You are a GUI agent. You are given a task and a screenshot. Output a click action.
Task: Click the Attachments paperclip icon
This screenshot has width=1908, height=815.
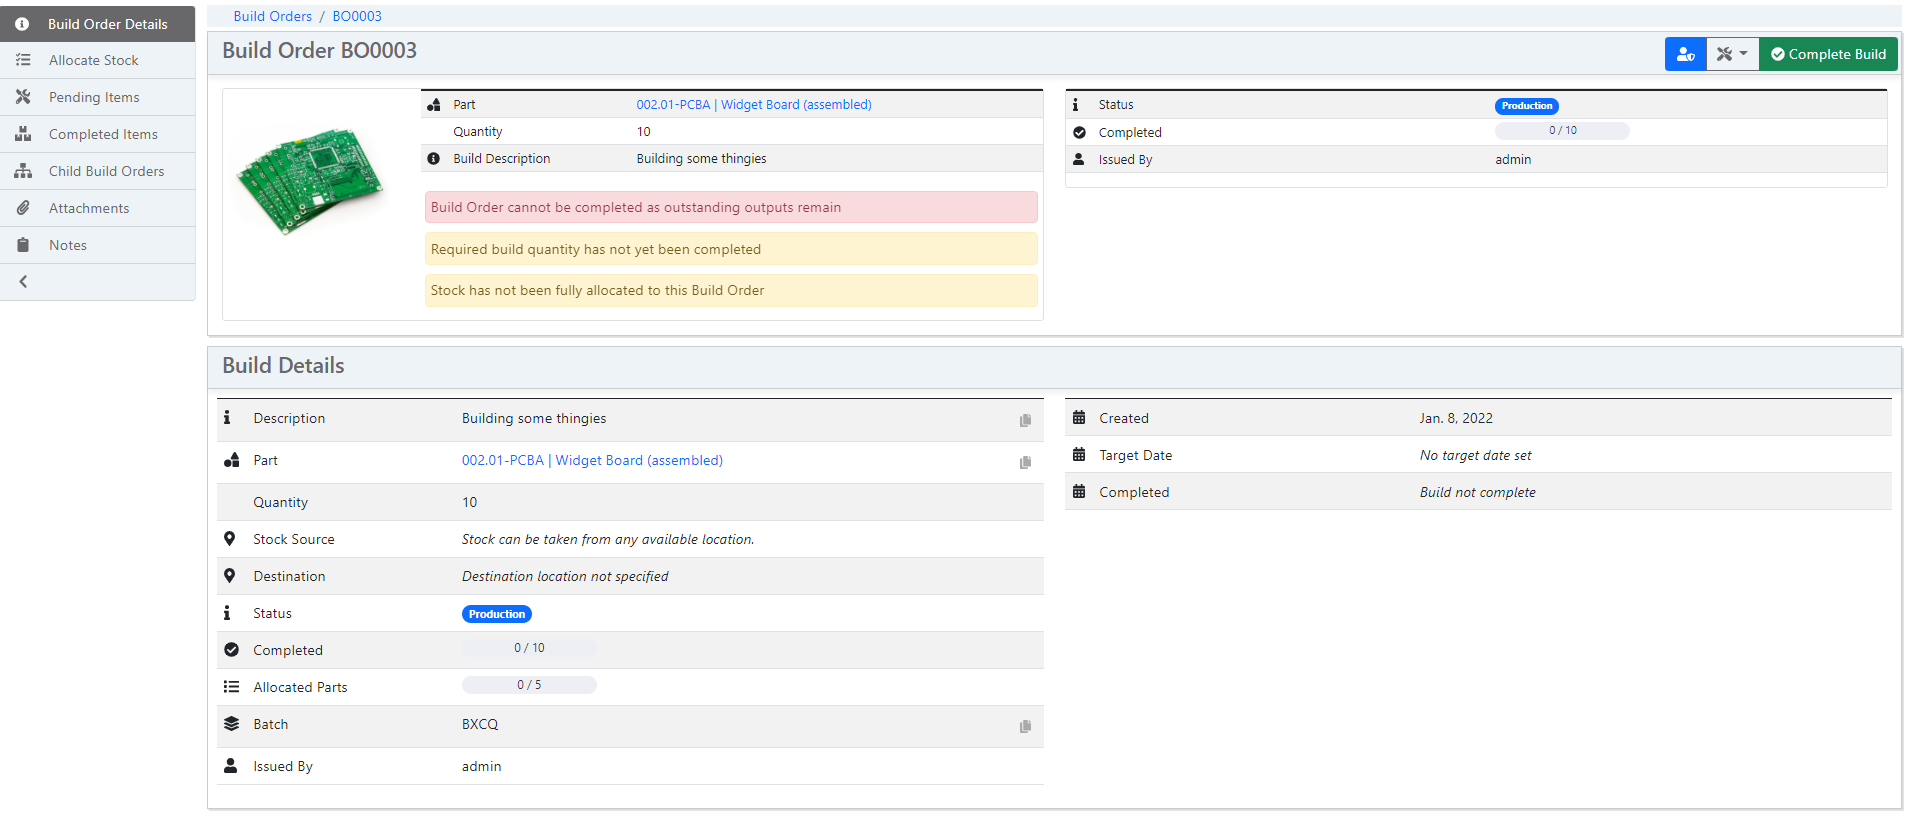click(x=23, y=208)
